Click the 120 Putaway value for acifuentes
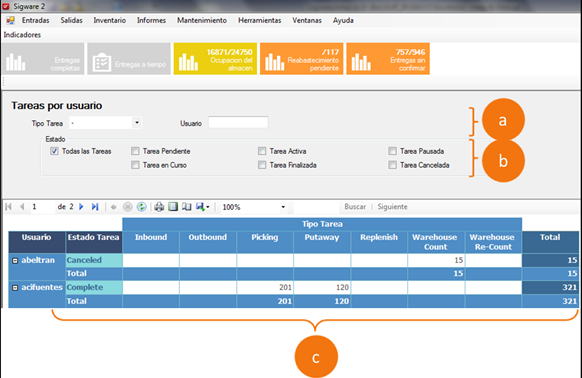The height and width of the screenshot is (378, 582). coord(322,287)
